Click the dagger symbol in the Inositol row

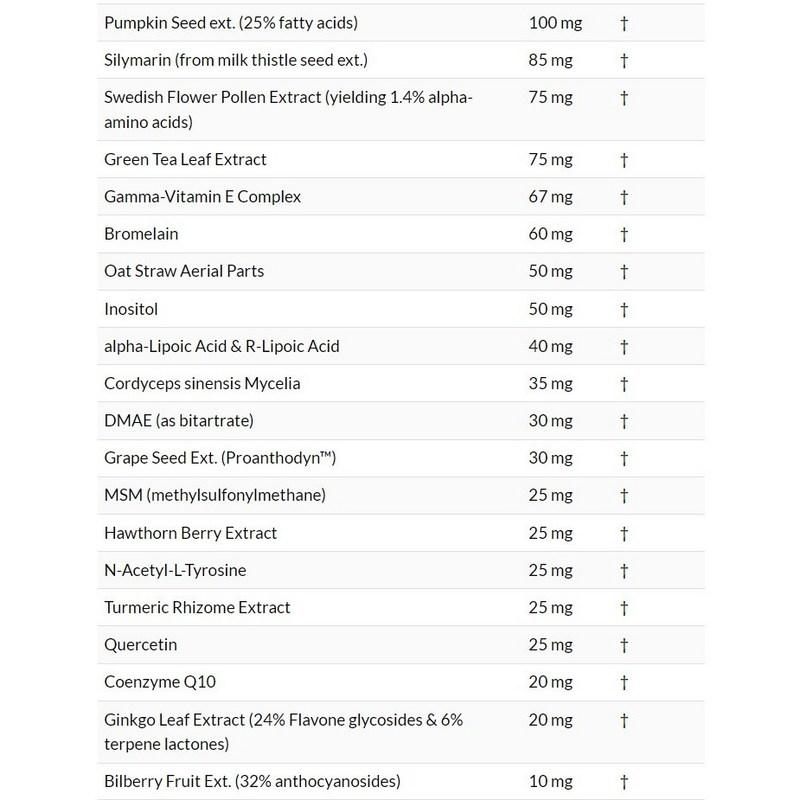[x=624, y=309]
